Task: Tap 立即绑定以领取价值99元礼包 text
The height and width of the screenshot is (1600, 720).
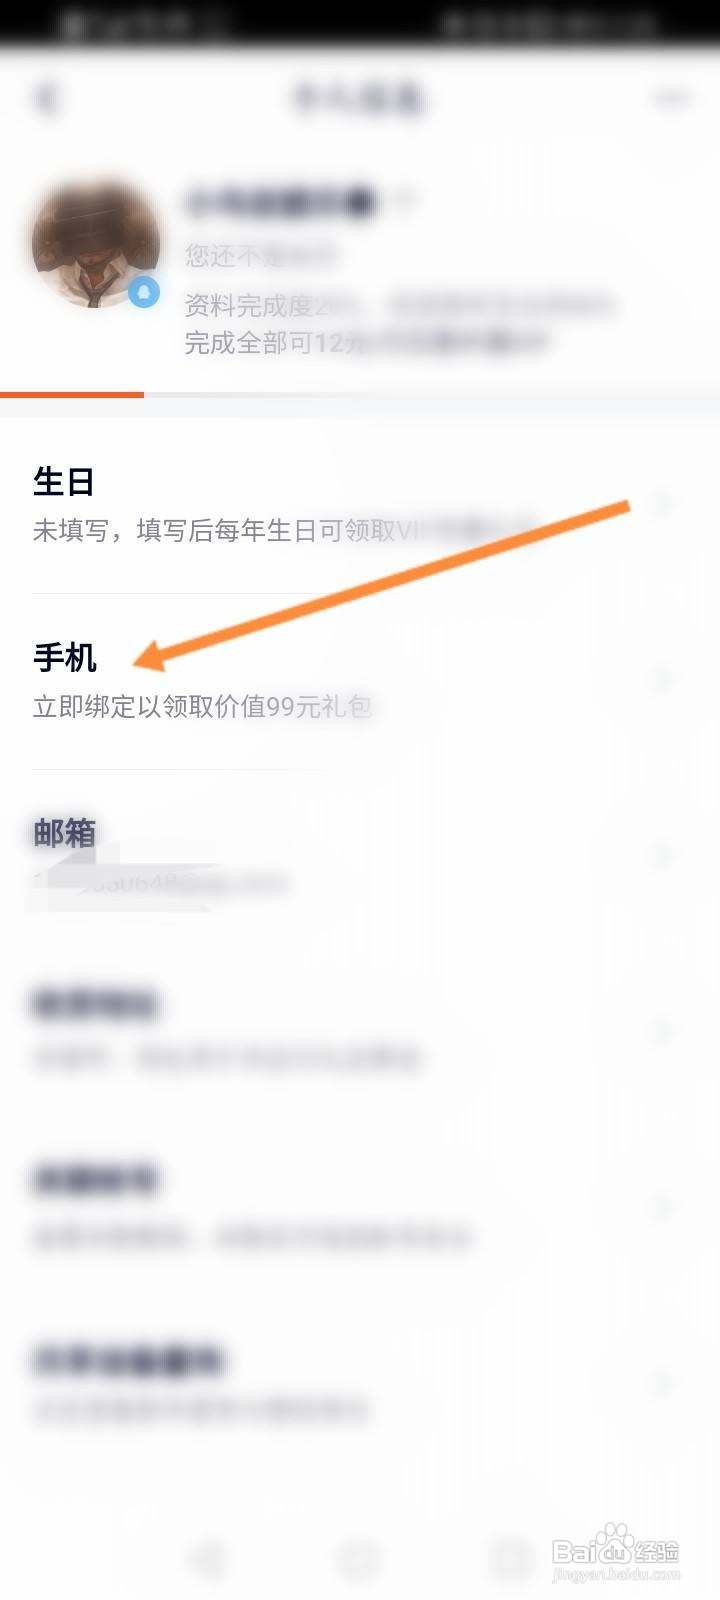Action: point(202,707)
